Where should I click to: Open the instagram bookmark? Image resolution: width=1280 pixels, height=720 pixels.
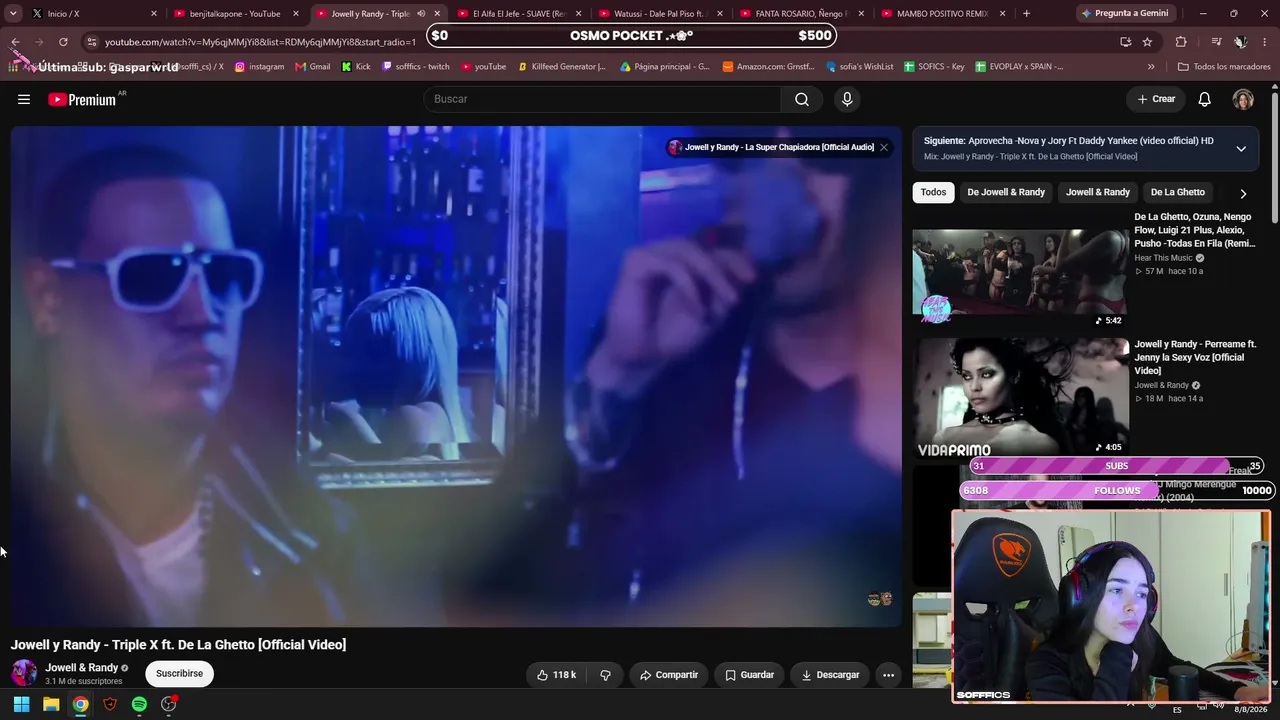click(259, 67)
